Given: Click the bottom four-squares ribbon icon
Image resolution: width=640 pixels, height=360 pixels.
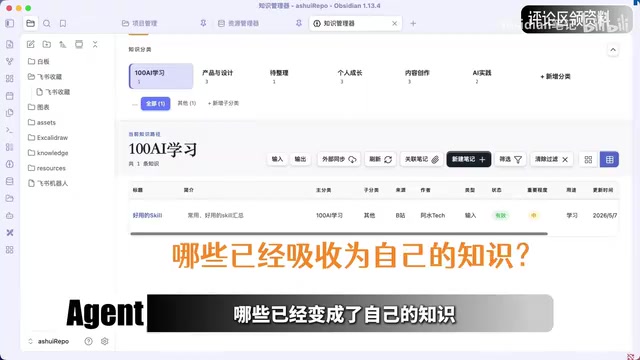Looking at the screenshot, I should [9, 250].
